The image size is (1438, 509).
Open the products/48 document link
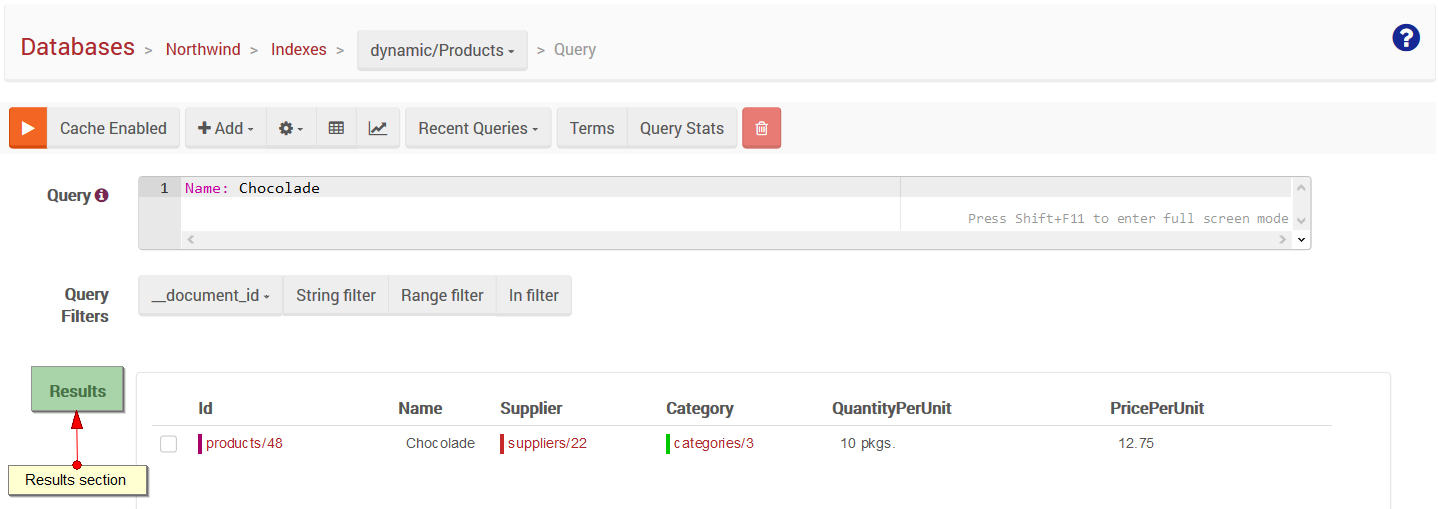pyautogui.click(x=244, y=443)
